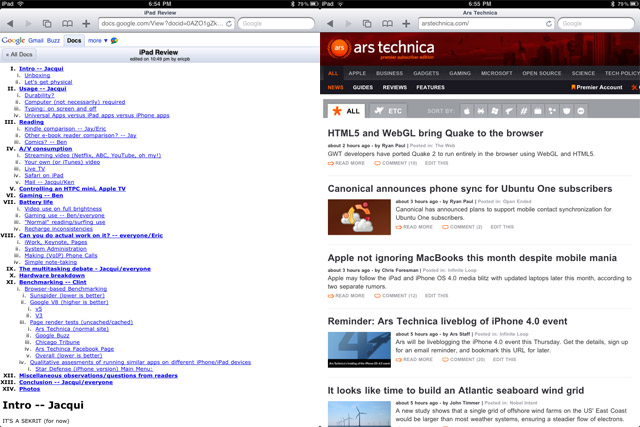This screenshot has width=640, height=427.
Task: Tap the forward arrow in the Ars Technica window
Action: [x=348, y=24]
